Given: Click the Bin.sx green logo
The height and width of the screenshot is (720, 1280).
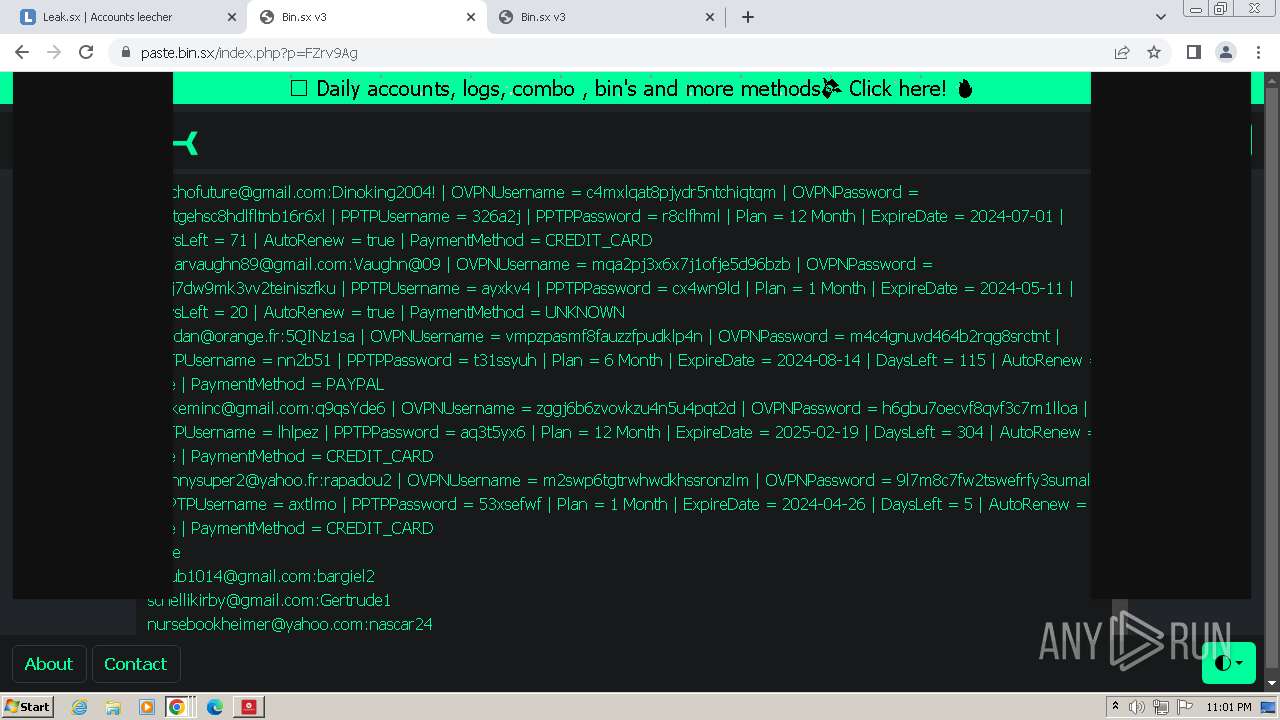Looking at the screenshot, I should tap(186, 143).
